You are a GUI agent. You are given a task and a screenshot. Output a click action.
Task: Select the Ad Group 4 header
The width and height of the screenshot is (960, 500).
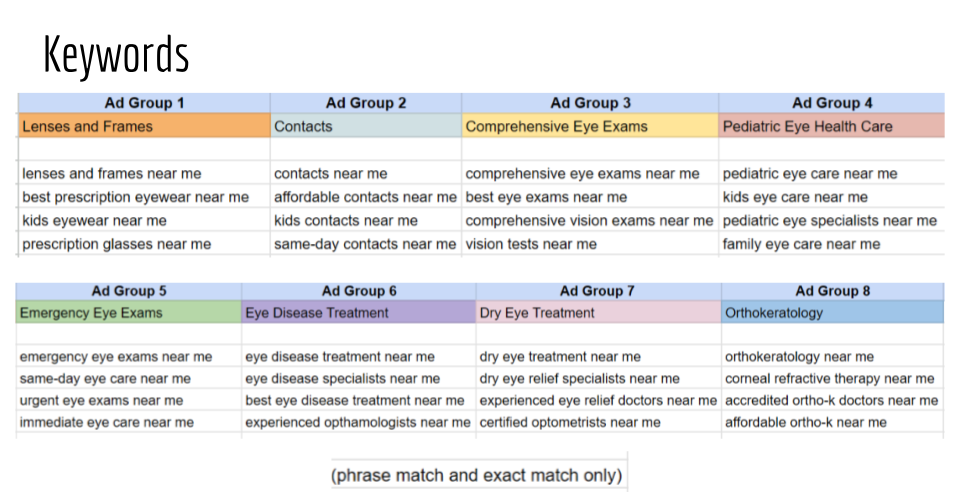[832, 103]
